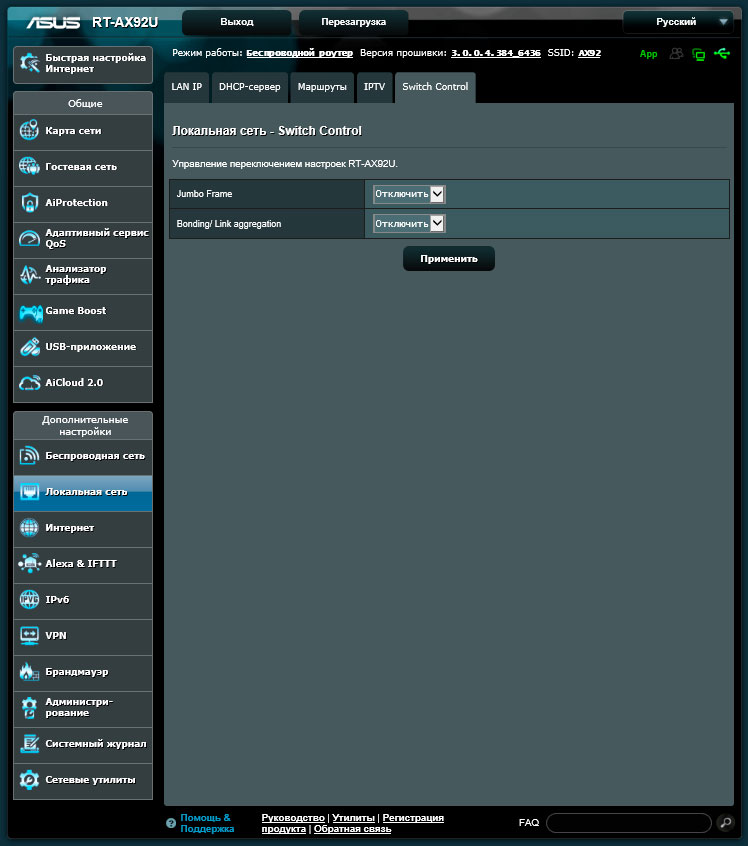Open the Помощь & Поддержка link
Viewport: 748px width, 846px height.
click(207, 823)
